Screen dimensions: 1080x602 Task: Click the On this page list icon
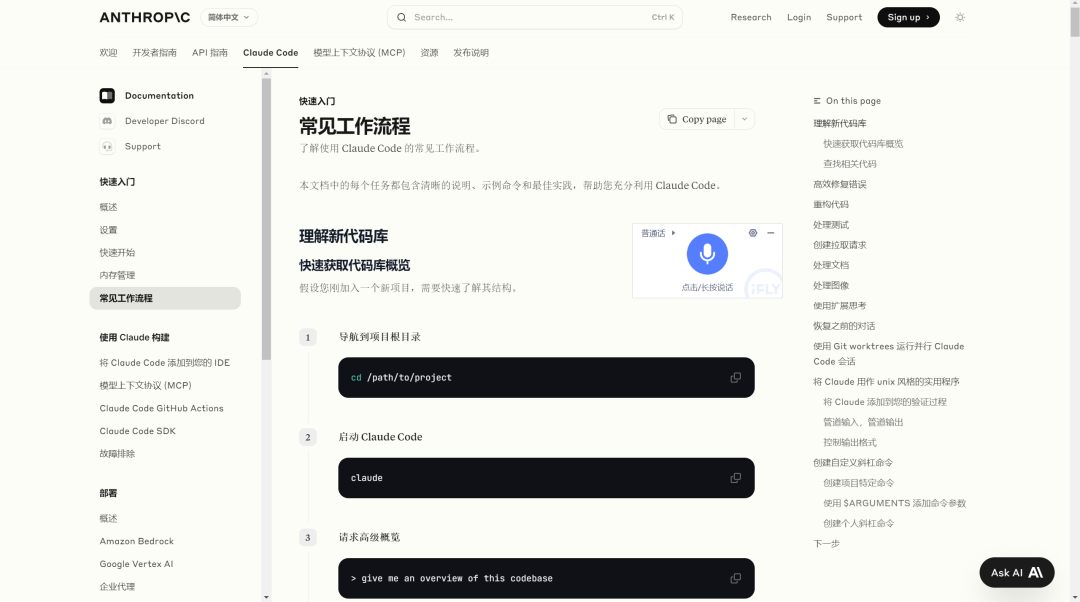(x=817, y=101)
